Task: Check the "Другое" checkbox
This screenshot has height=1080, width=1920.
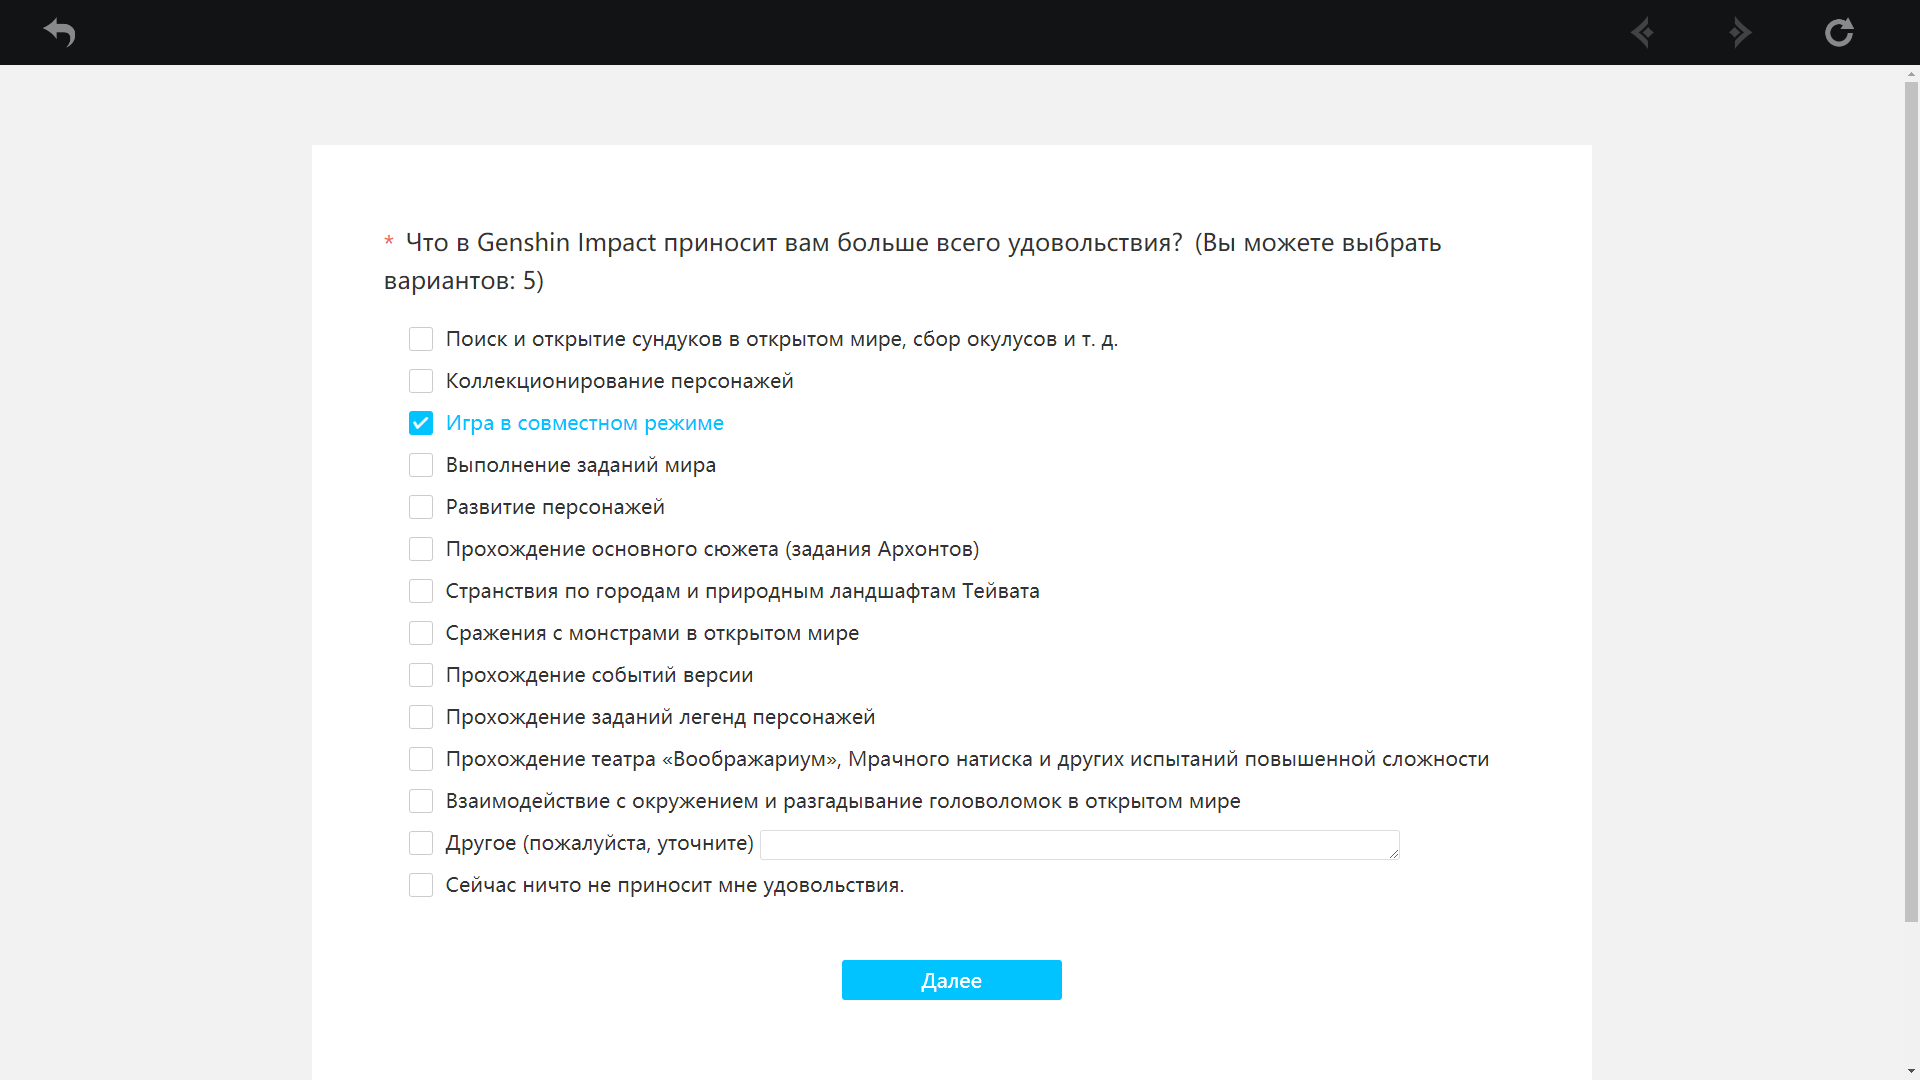Action: (421, 843)
